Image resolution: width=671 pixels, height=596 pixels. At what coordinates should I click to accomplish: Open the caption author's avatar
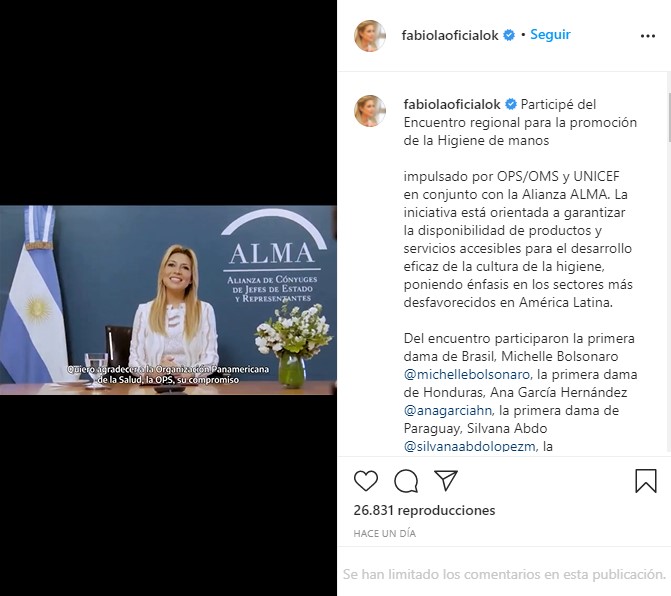tap(370, 111)
